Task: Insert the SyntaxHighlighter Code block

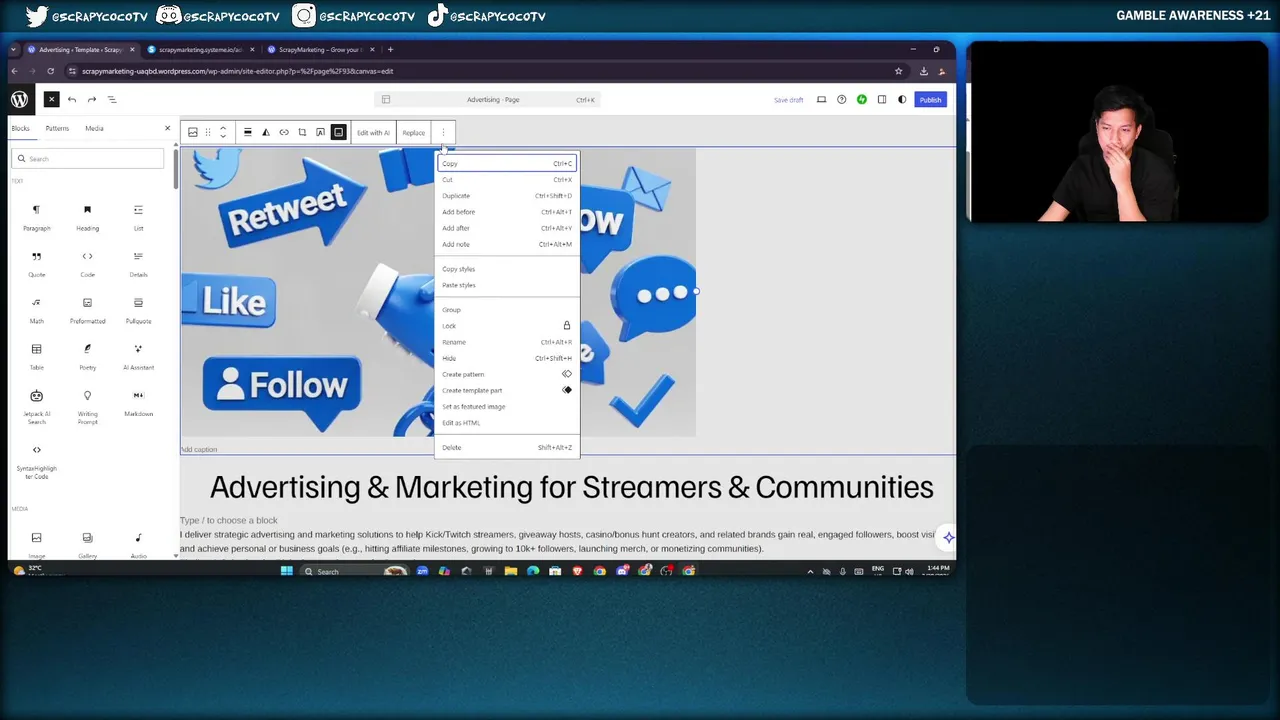Action: click(x=37, y=462)
